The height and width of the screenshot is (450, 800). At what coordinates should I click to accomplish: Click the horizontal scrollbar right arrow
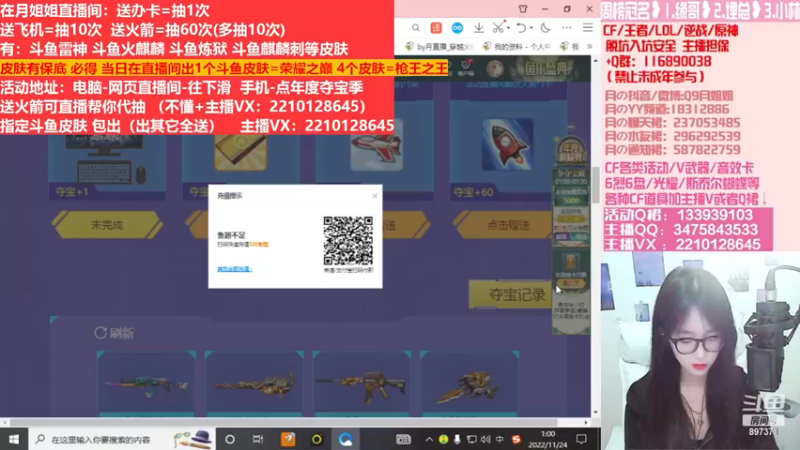586,422
